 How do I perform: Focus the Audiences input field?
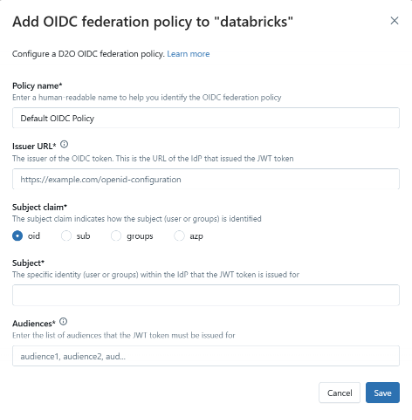[x=206, y=356]
